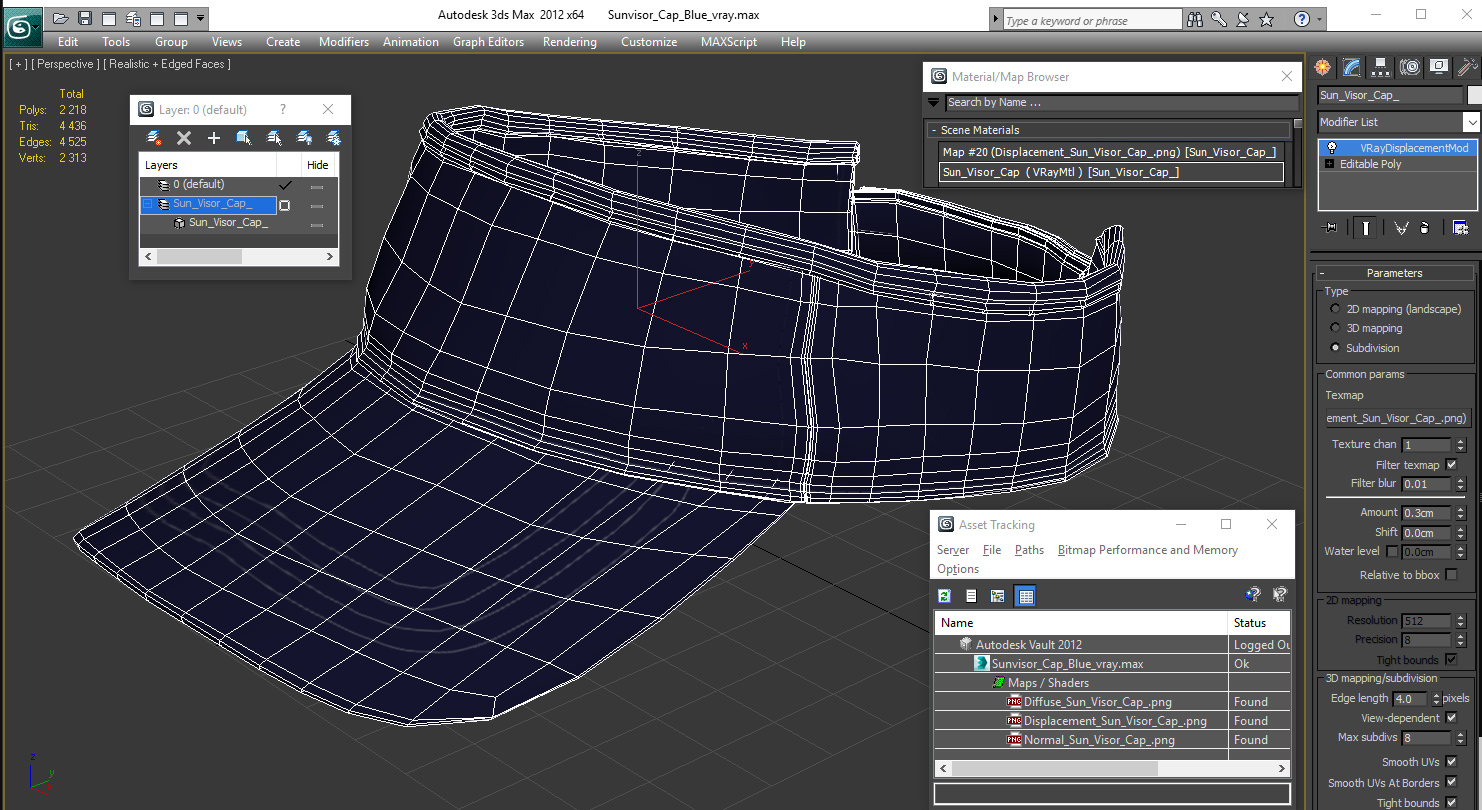Switch Asset Tracking to table view icon
The image size is (1482, 810).
coord(1025,596)
